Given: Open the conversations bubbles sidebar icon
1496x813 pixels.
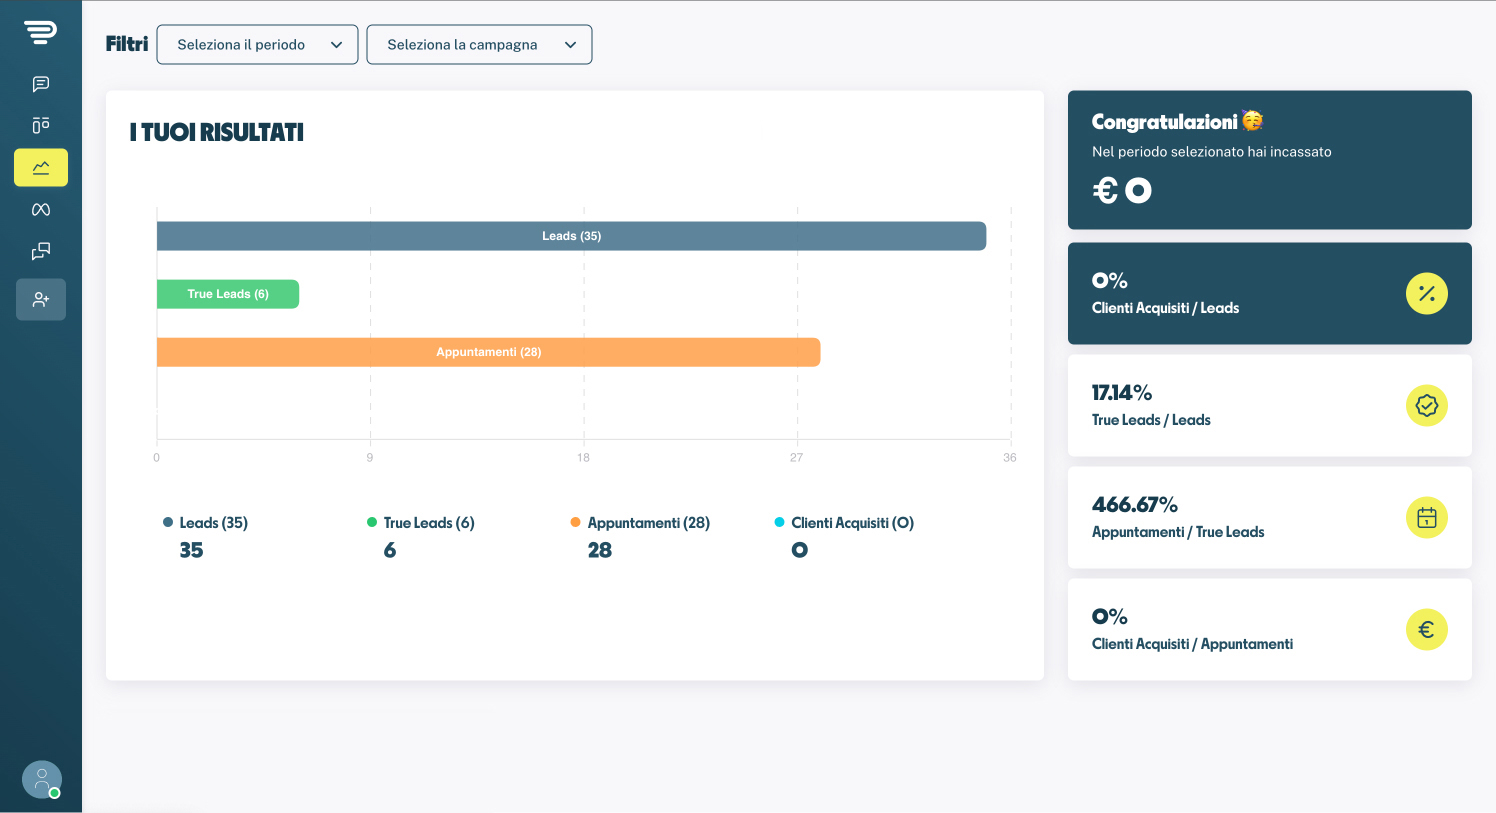Looking at the screenshot, I should tap(41, 251).
